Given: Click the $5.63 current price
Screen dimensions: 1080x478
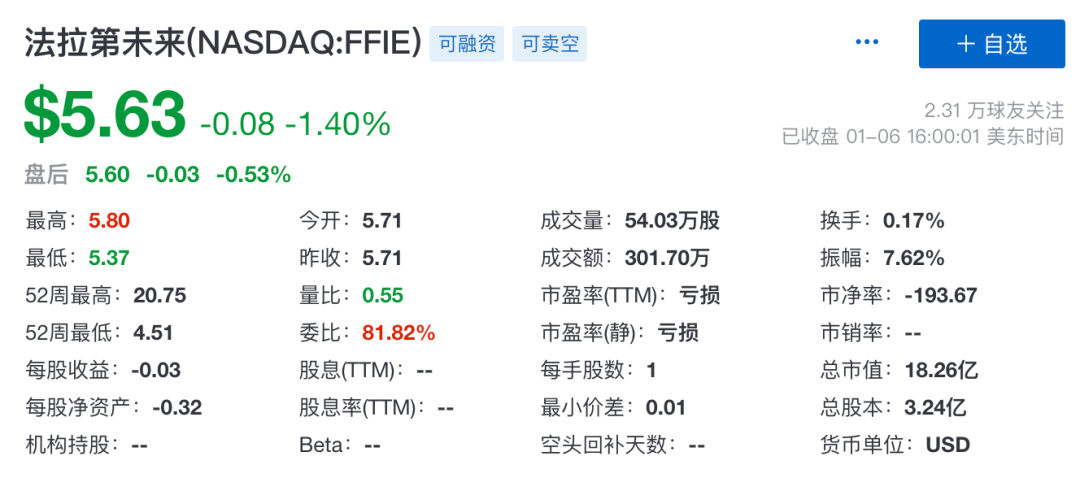Looking at the screenshot, I should (x=105, y=116).
